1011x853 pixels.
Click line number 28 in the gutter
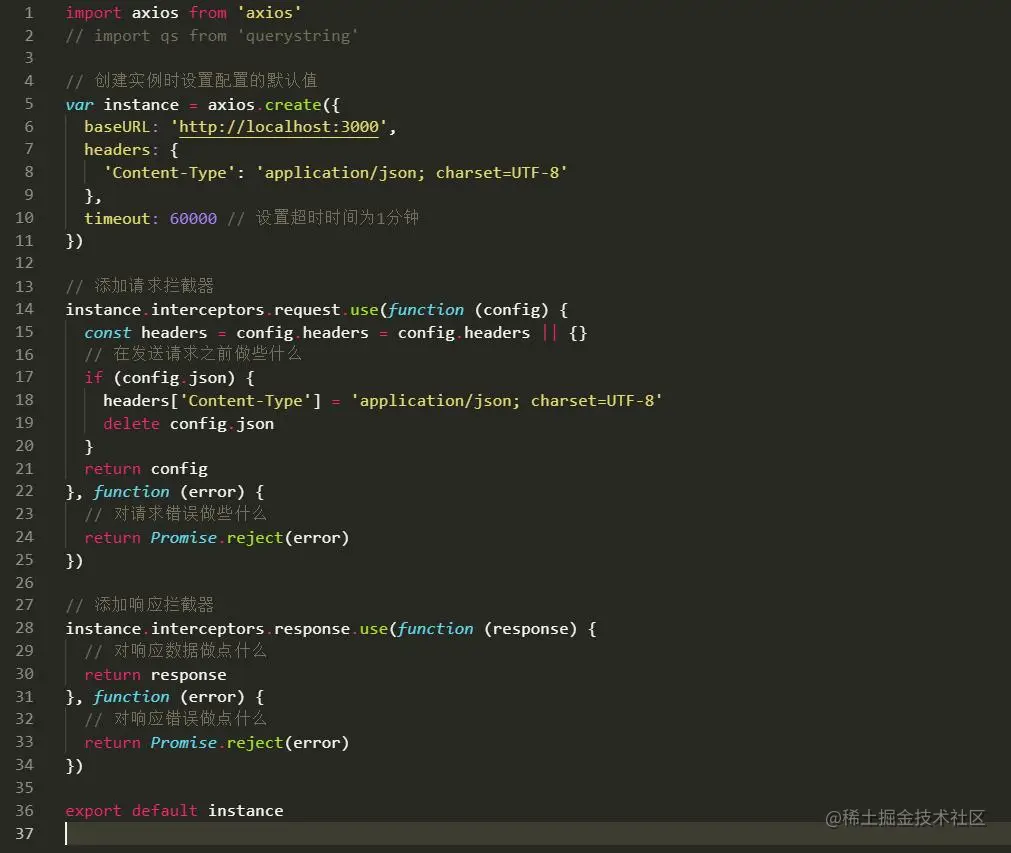25,628
